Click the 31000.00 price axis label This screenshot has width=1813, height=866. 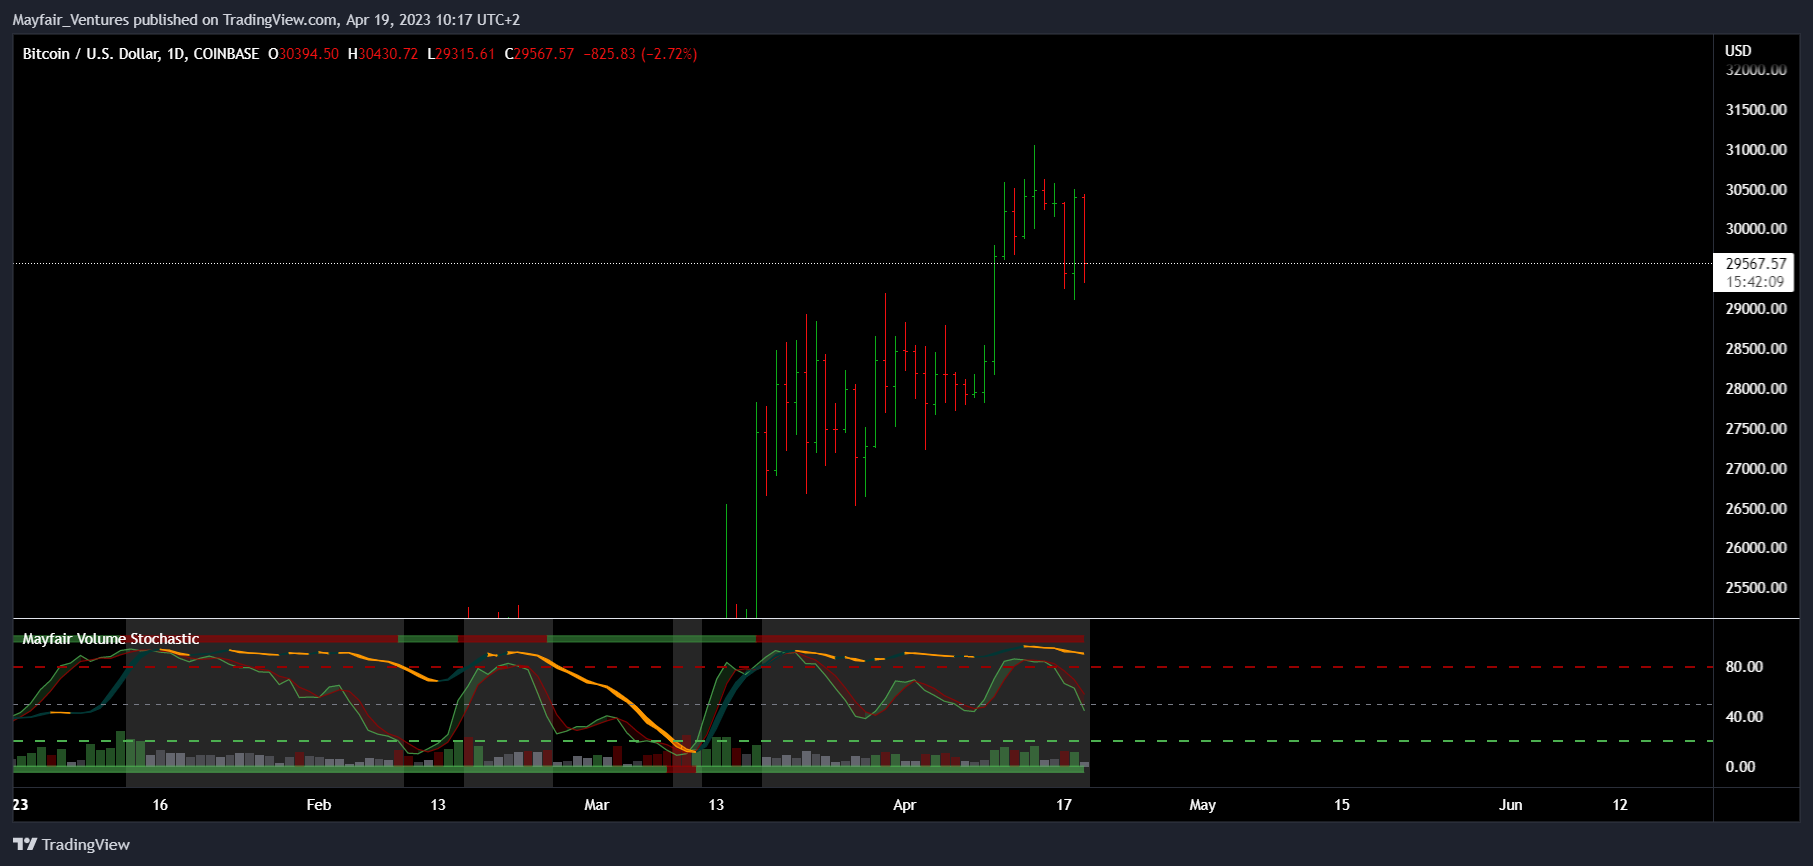tap(1756, 150)
